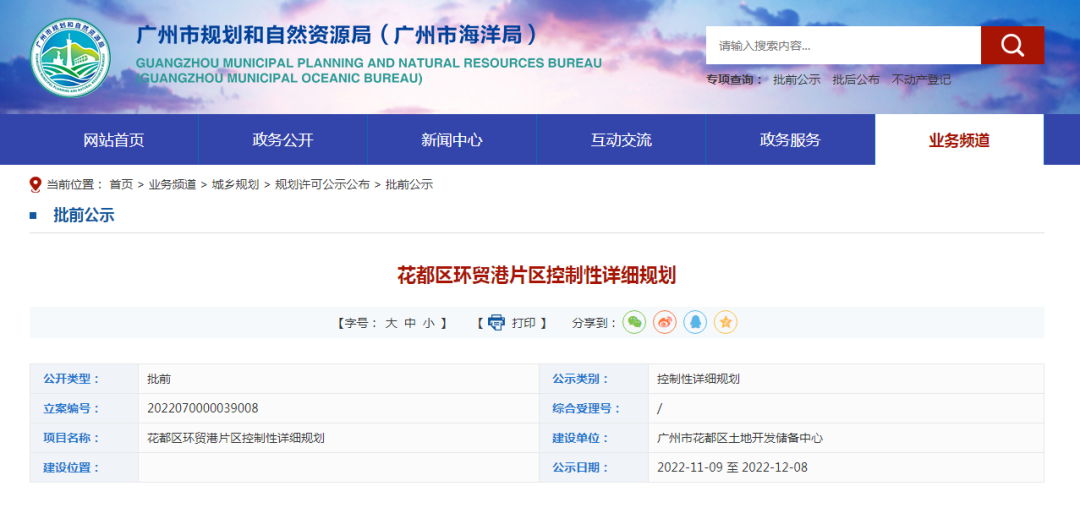Viewport: 1080px width, 508px height.
Task: Open 政务服务 navigation tab
Action: click(790, 140)
